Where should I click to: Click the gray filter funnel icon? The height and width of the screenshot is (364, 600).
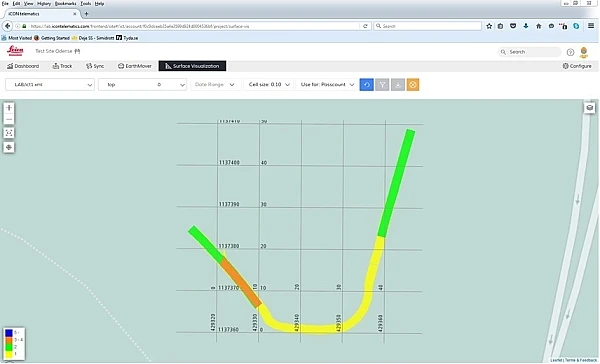pyautogui.click(x=382, y=85)
